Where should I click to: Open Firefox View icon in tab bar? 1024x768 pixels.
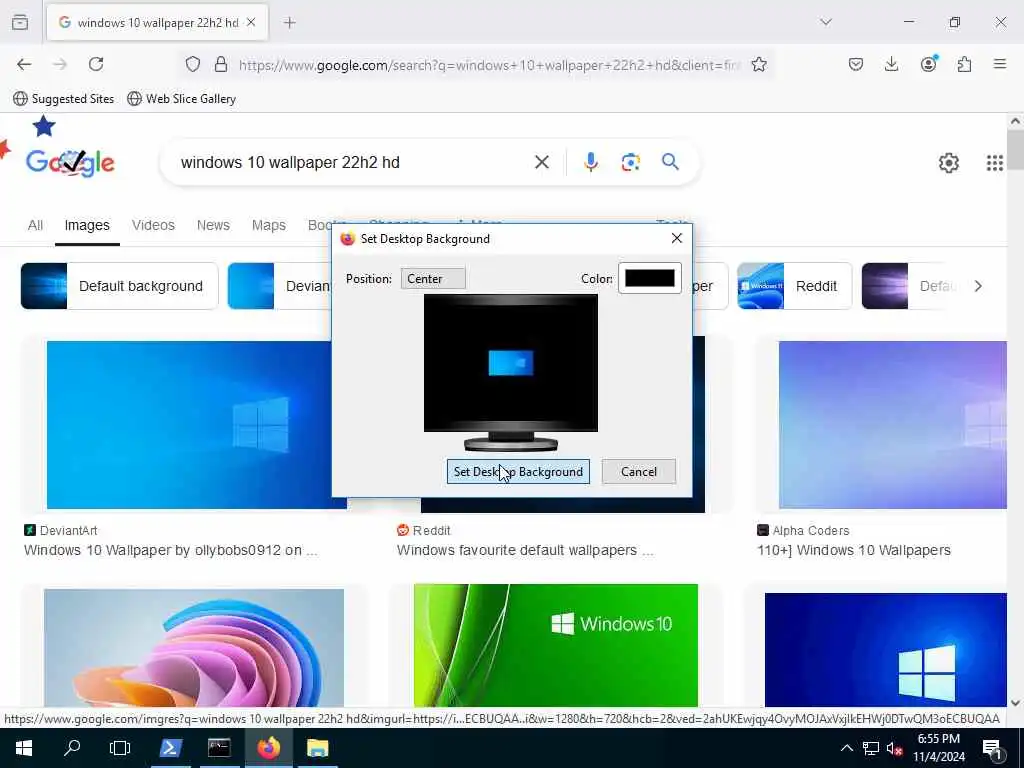click(x=20, y=22)
